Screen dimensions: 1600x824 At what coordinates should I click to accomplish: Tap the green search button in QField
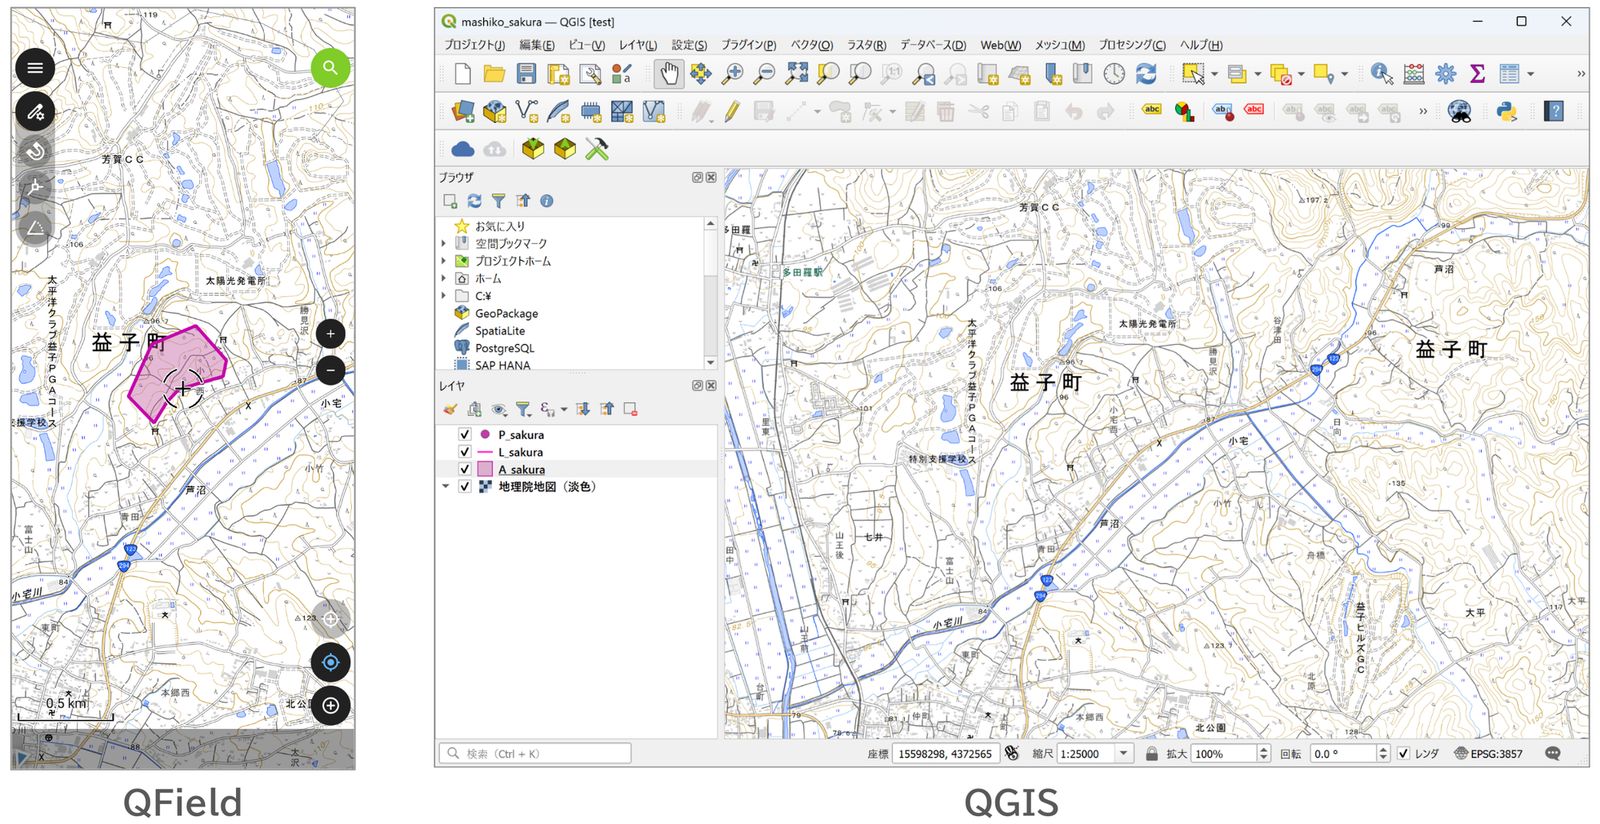coord(330,68)
